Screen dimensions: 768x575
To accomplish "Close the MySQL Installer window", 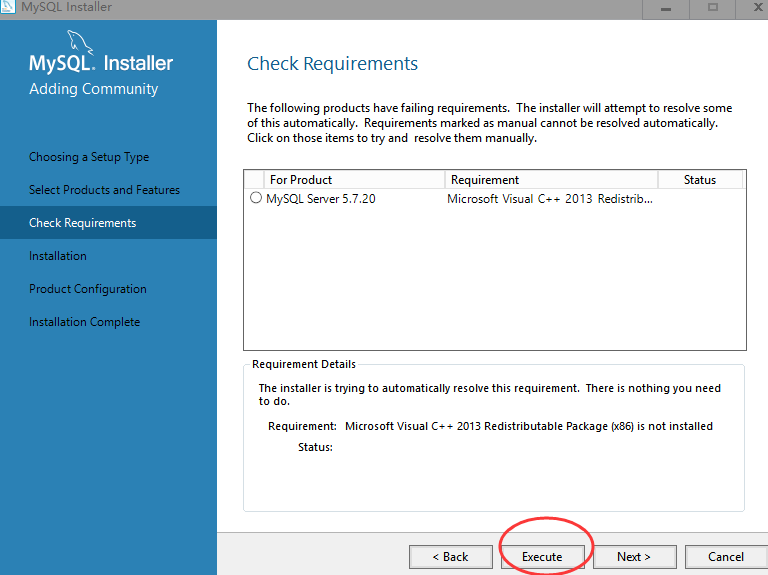I will 754,8.
